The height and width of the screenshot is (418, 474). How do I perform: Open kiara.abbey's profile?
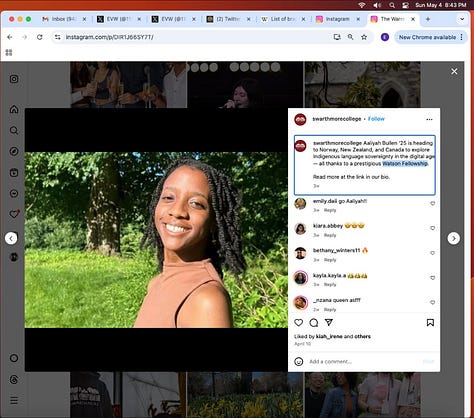point(328,226)
